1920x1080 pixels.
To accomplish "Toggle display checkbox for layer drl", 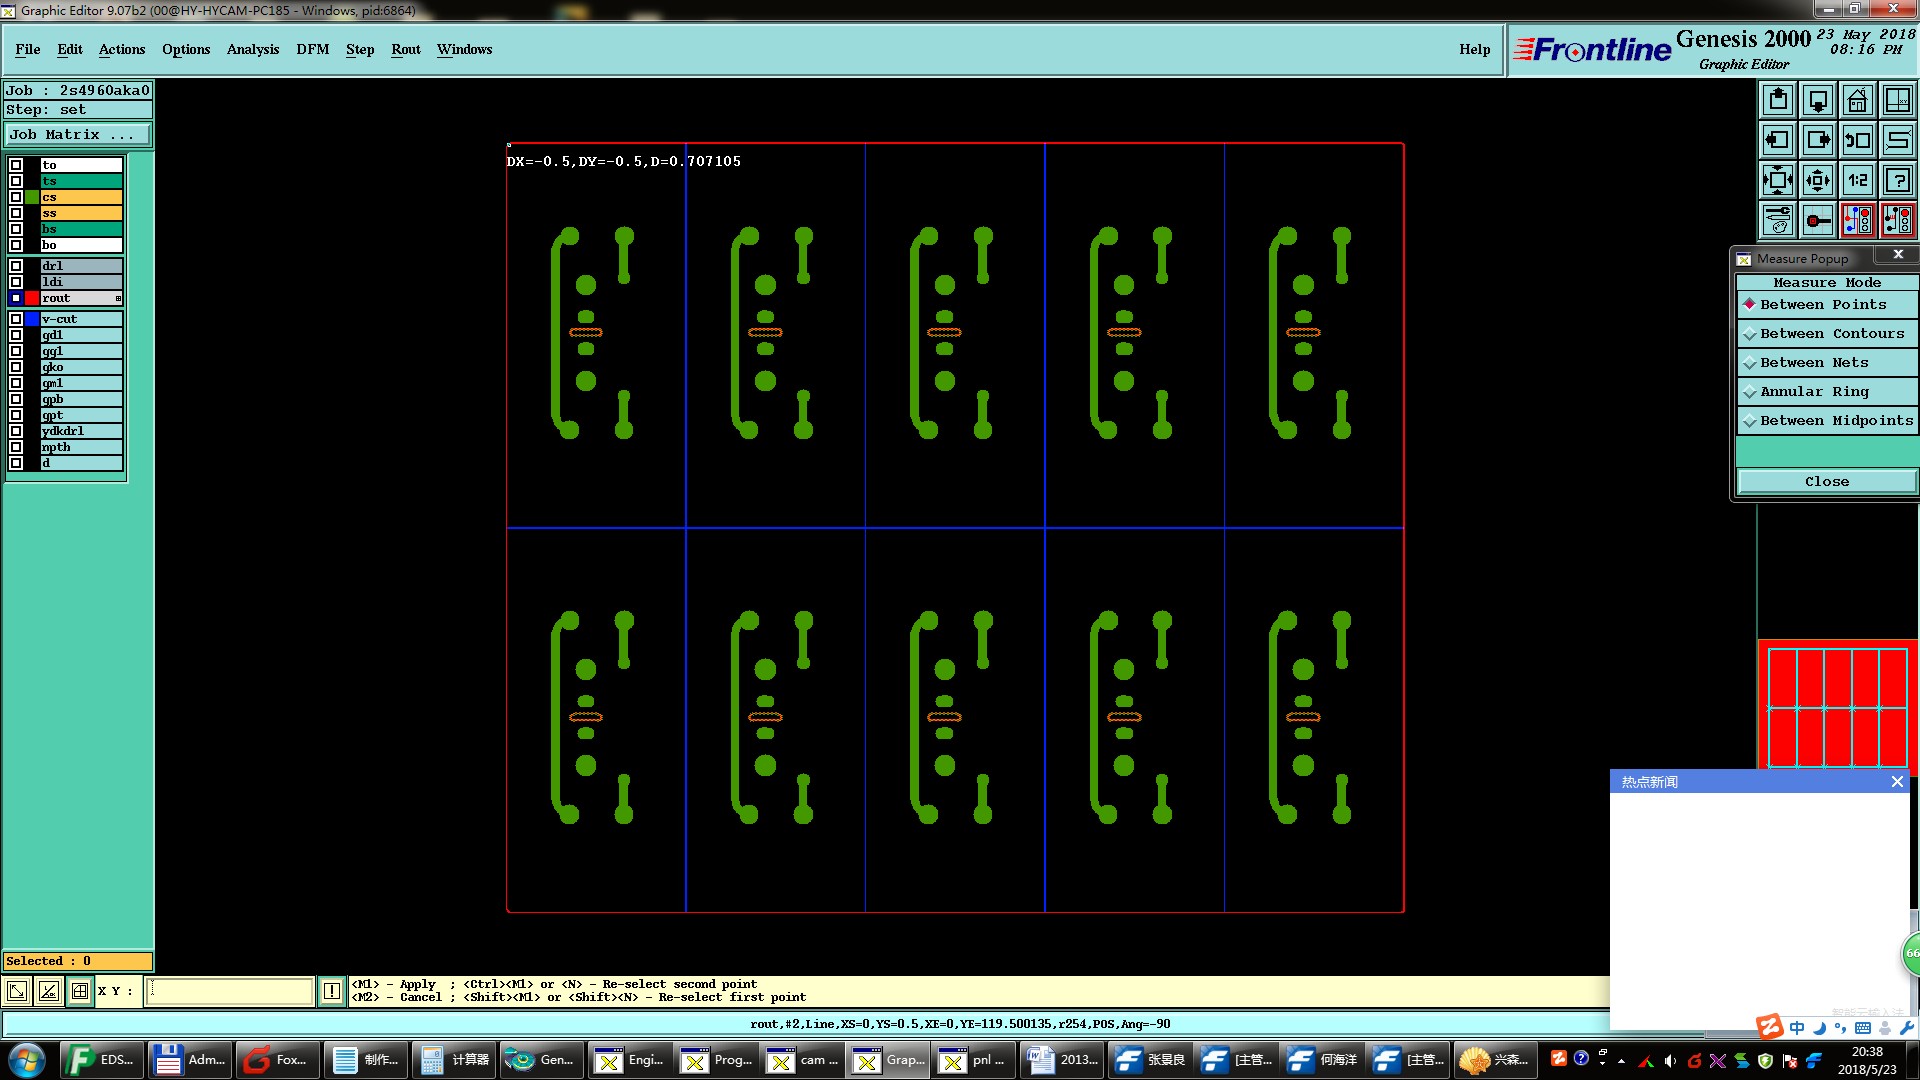I will tap(16, 266).
